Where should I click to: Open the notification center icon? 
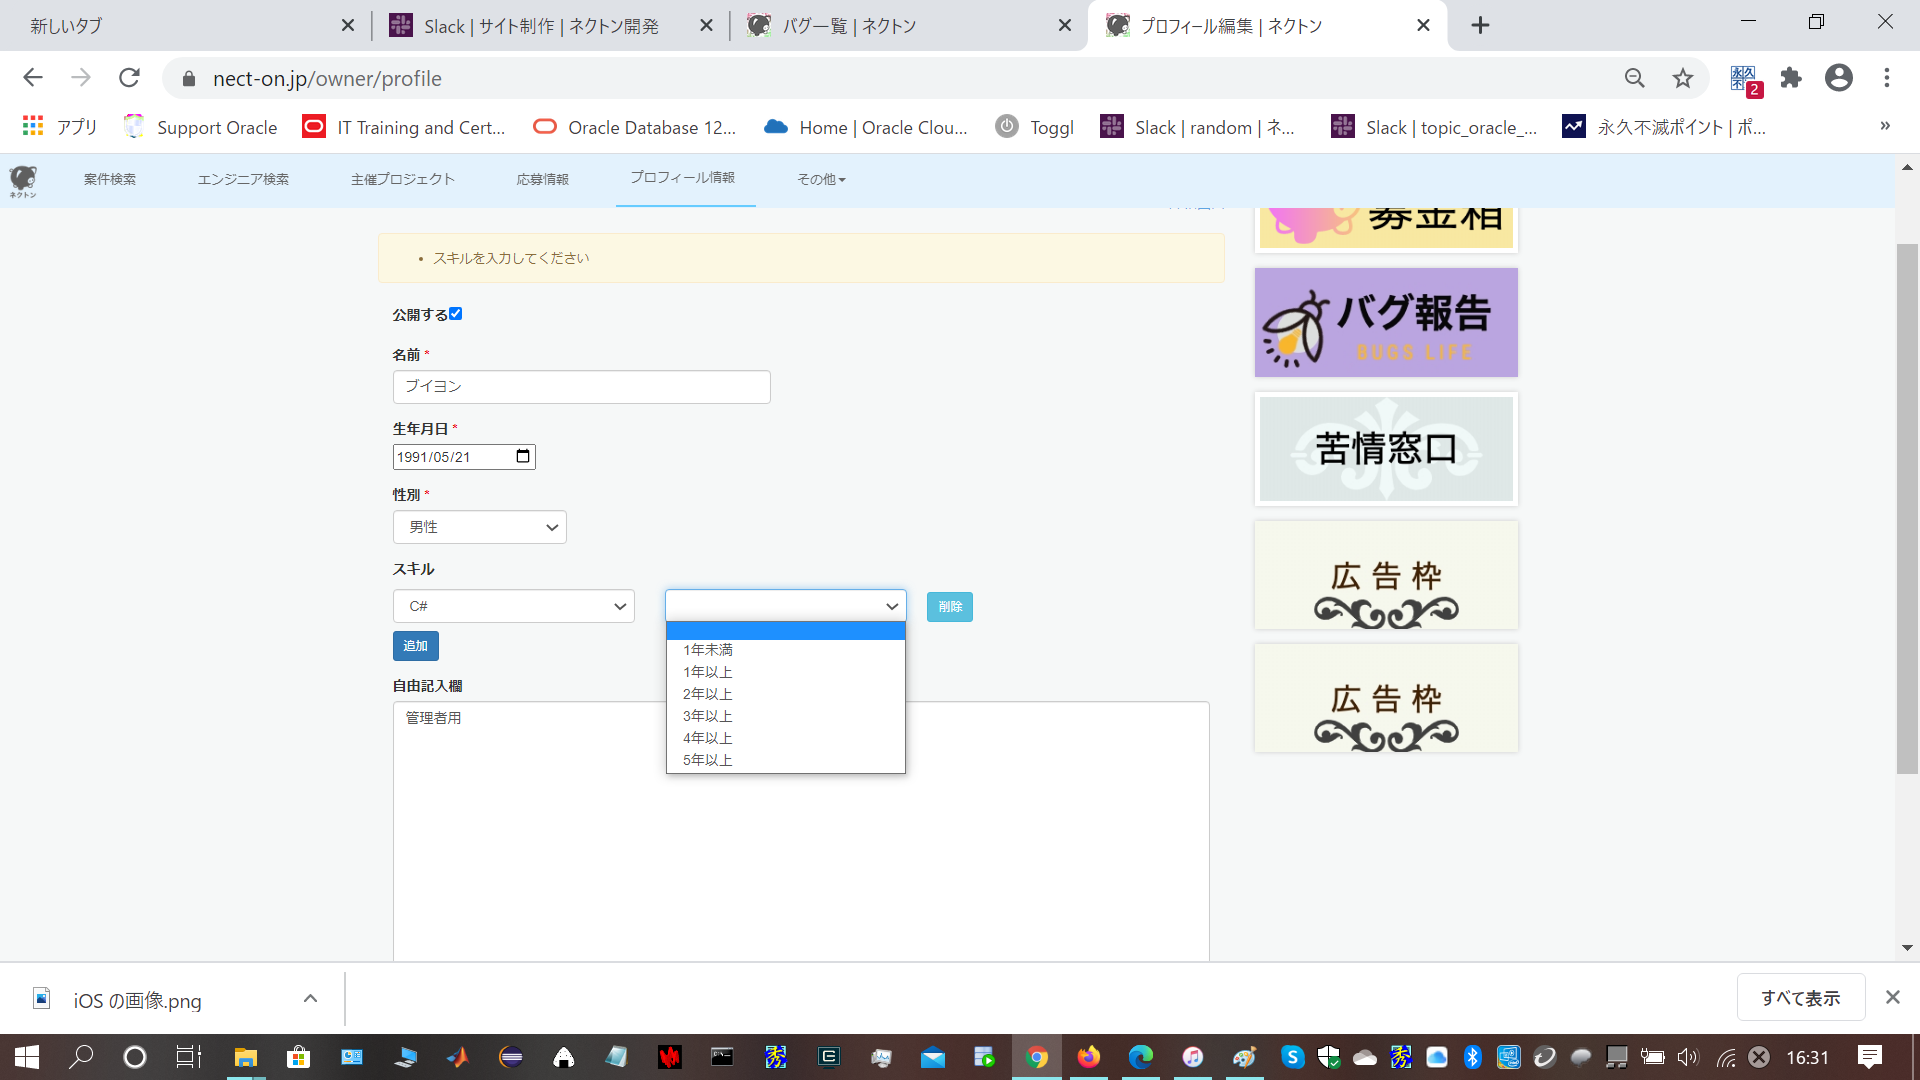tap(1869, 1057)
